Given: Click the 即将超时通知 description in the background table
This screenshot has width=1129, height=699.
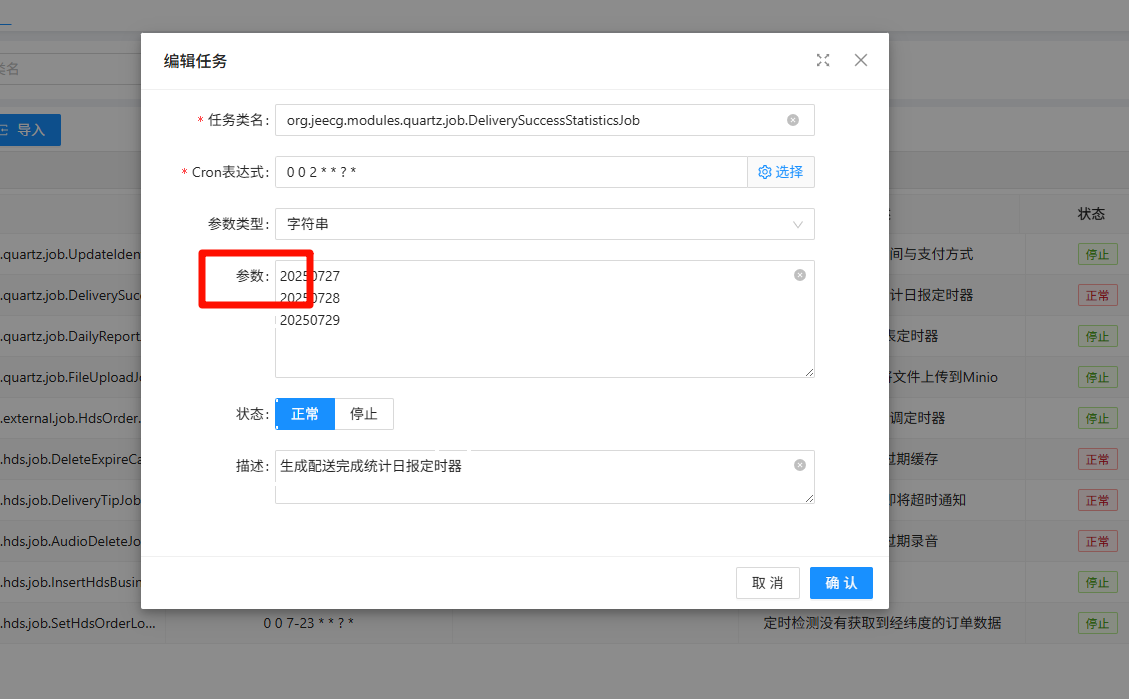Looking at the screenshot, I should (927, 500).
